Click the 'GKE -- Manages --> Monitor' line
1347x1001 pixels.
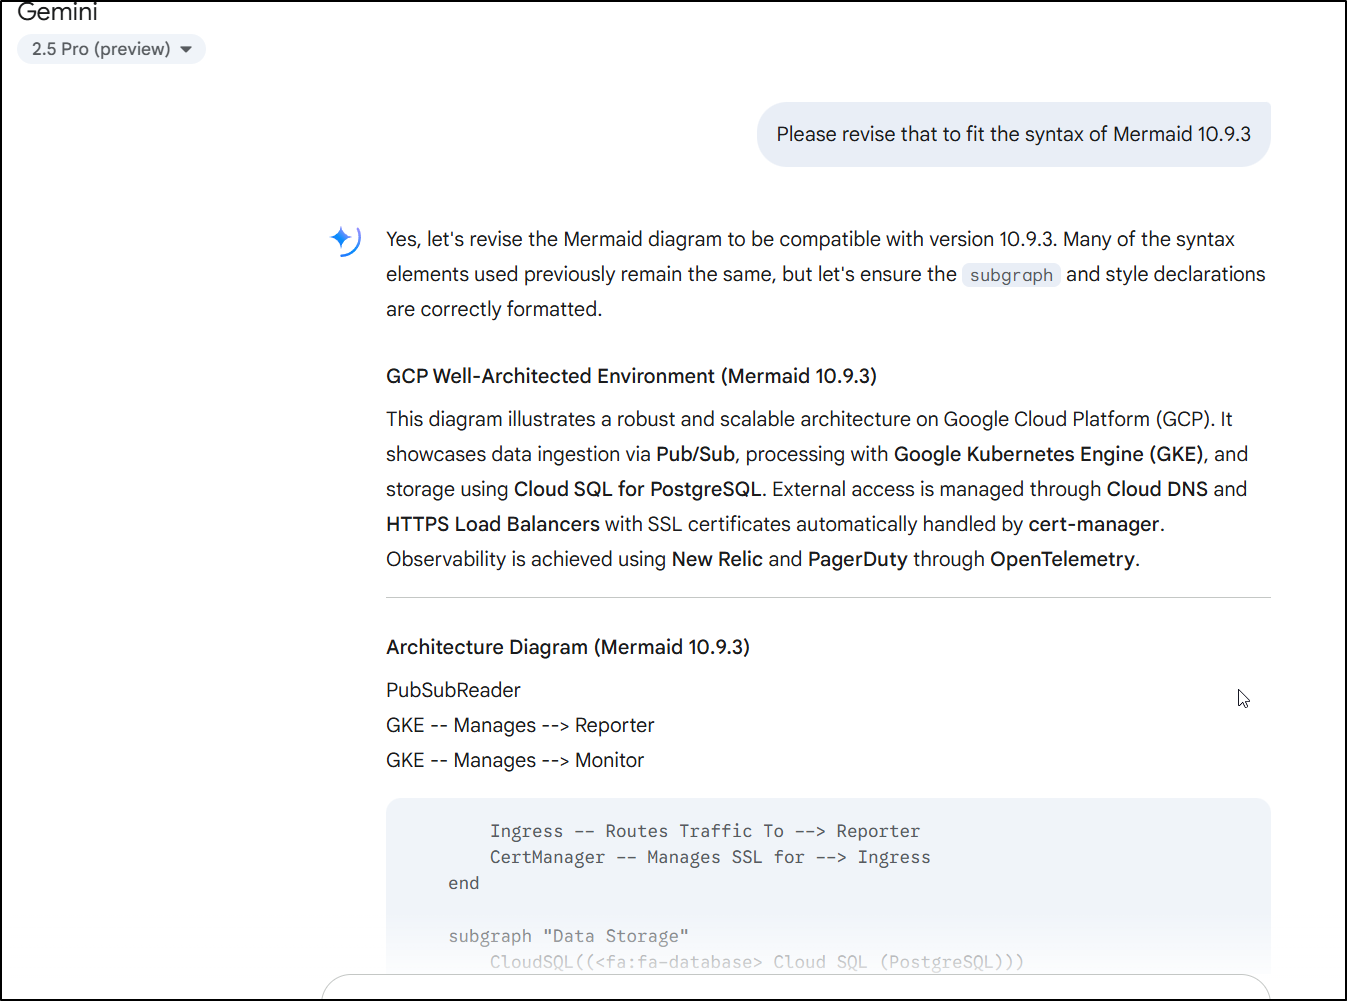[515, 760]
